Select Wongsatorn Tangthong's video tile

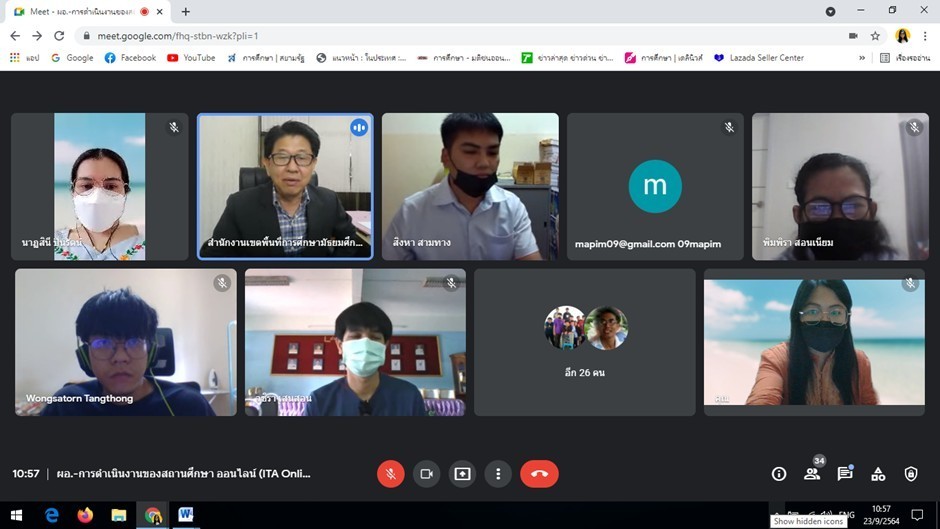pyautogui.click(x=126, y=342)
